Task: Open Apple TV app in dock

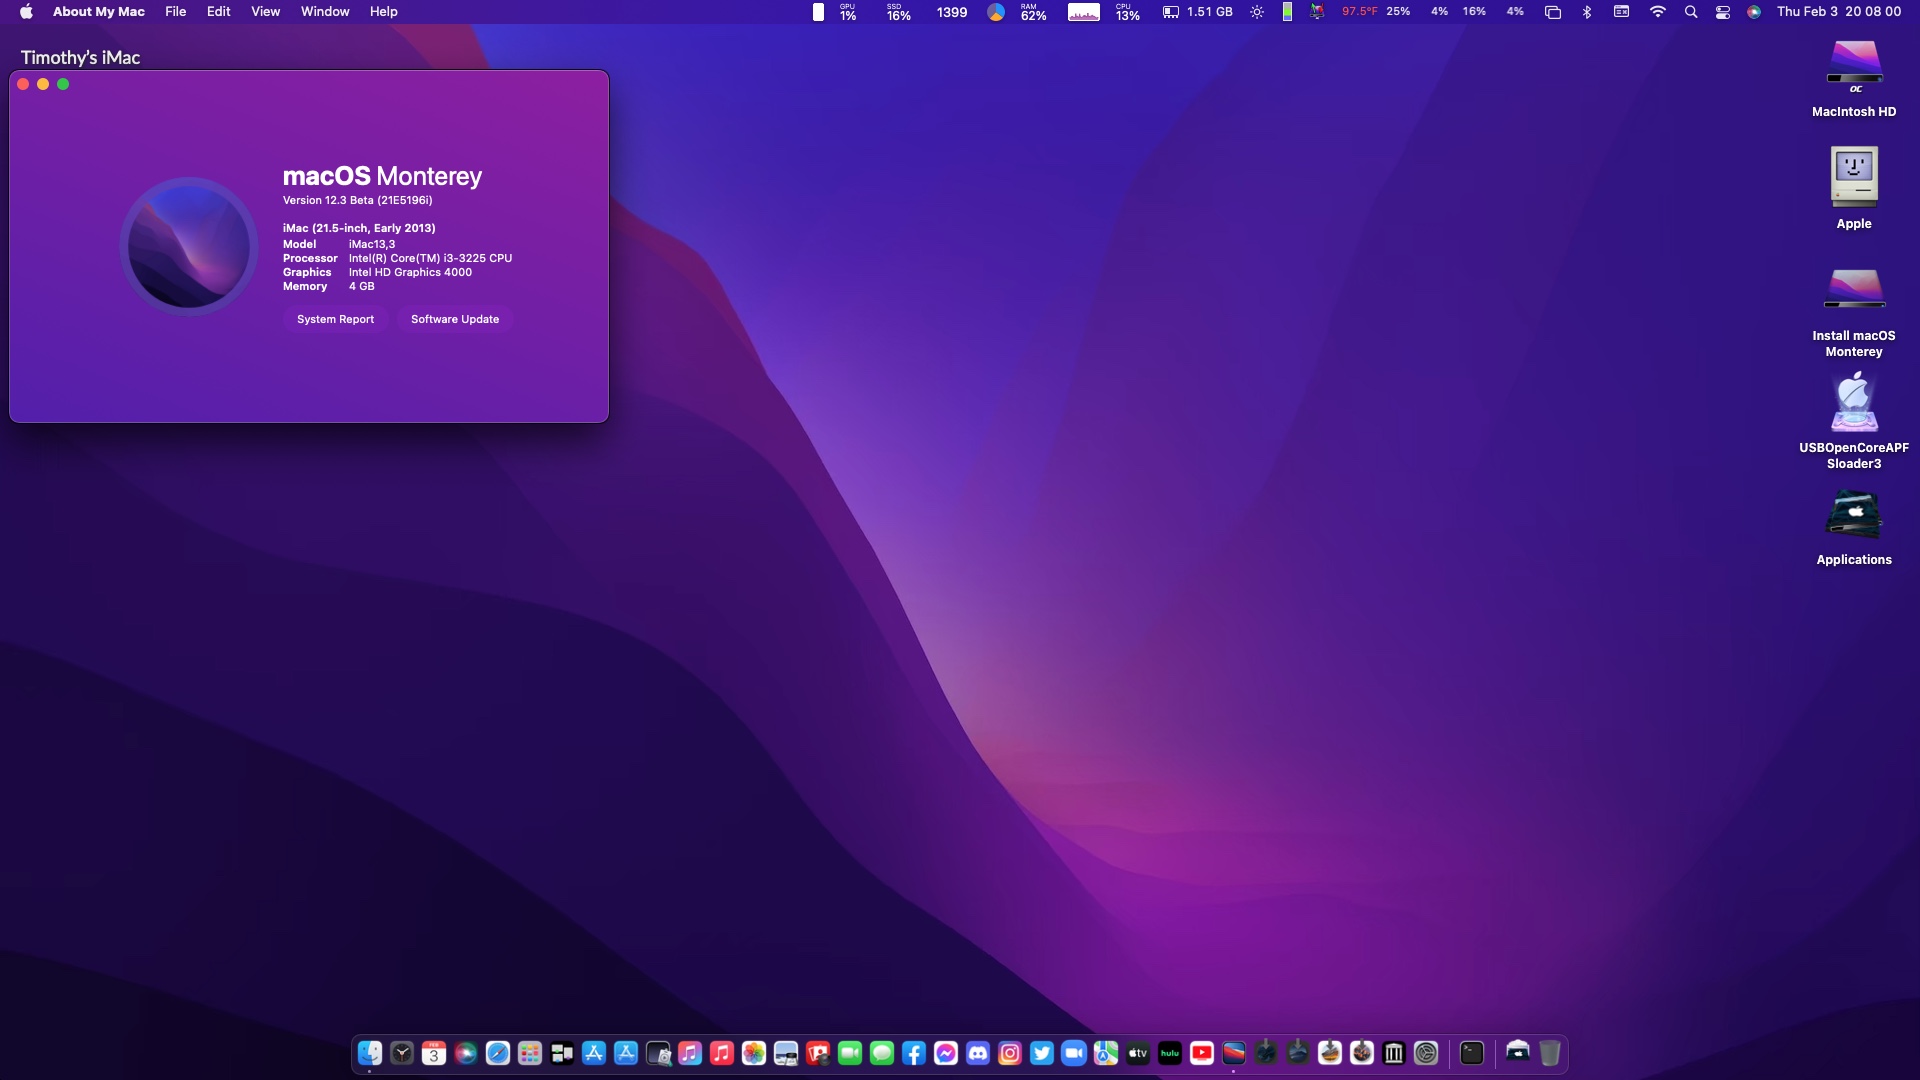Action: click(x=1138, y=1052)
